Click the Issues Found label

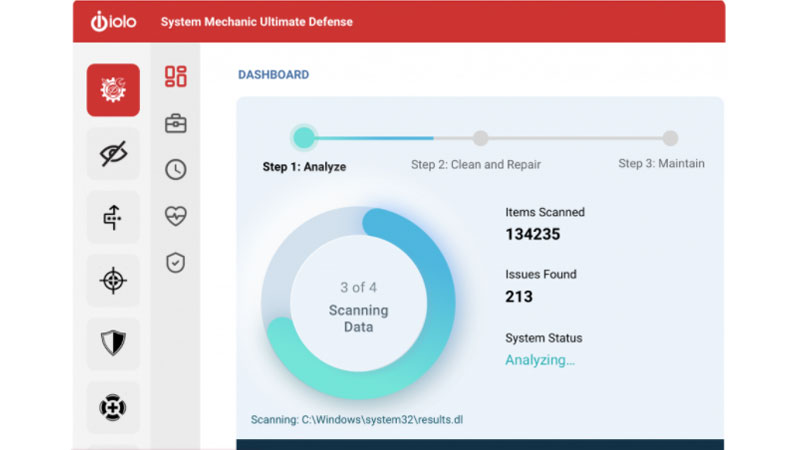point(541,274)
